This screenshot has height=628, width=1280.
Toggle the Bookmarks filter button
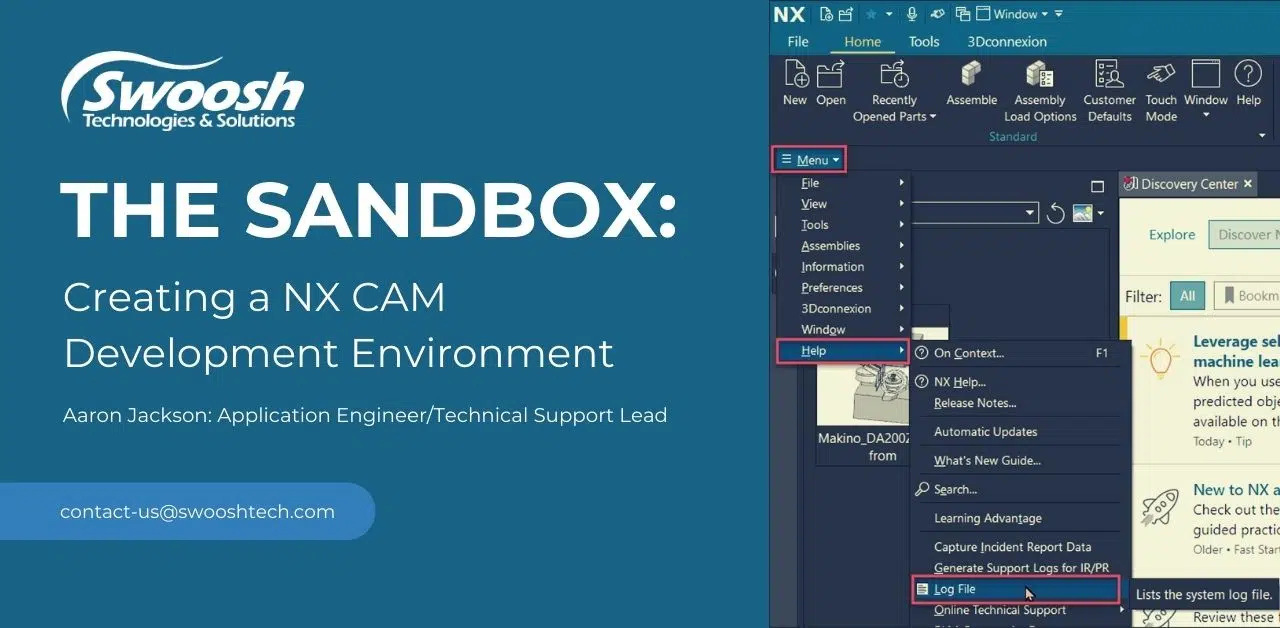1246,296
